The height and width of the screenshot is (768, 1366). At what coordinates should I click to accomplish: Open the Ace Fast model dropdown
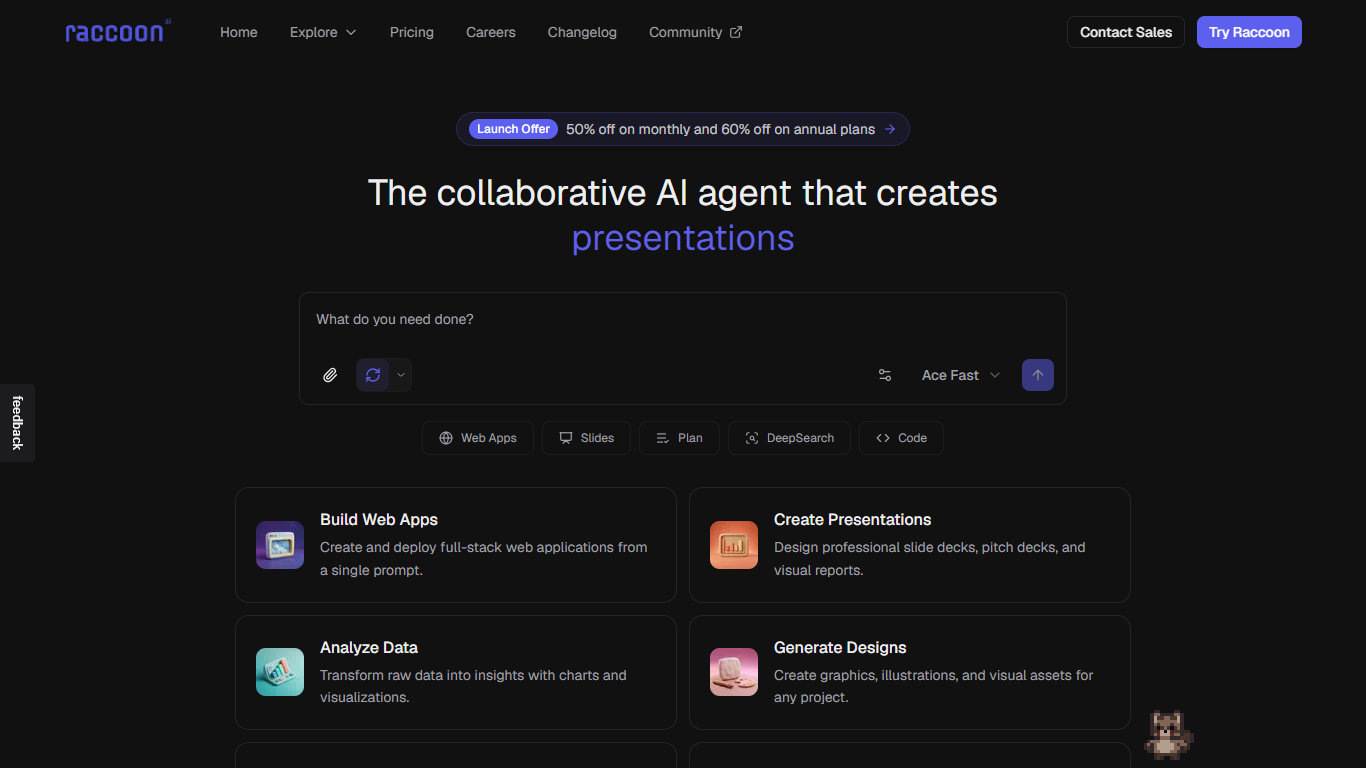pyautogui.click(x=960, y=375)
